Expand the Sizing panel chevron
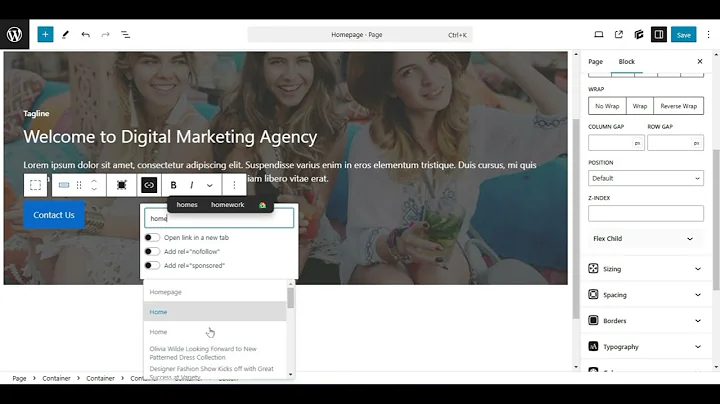Screen dimensions: 720x404 (x=698, y=269)
